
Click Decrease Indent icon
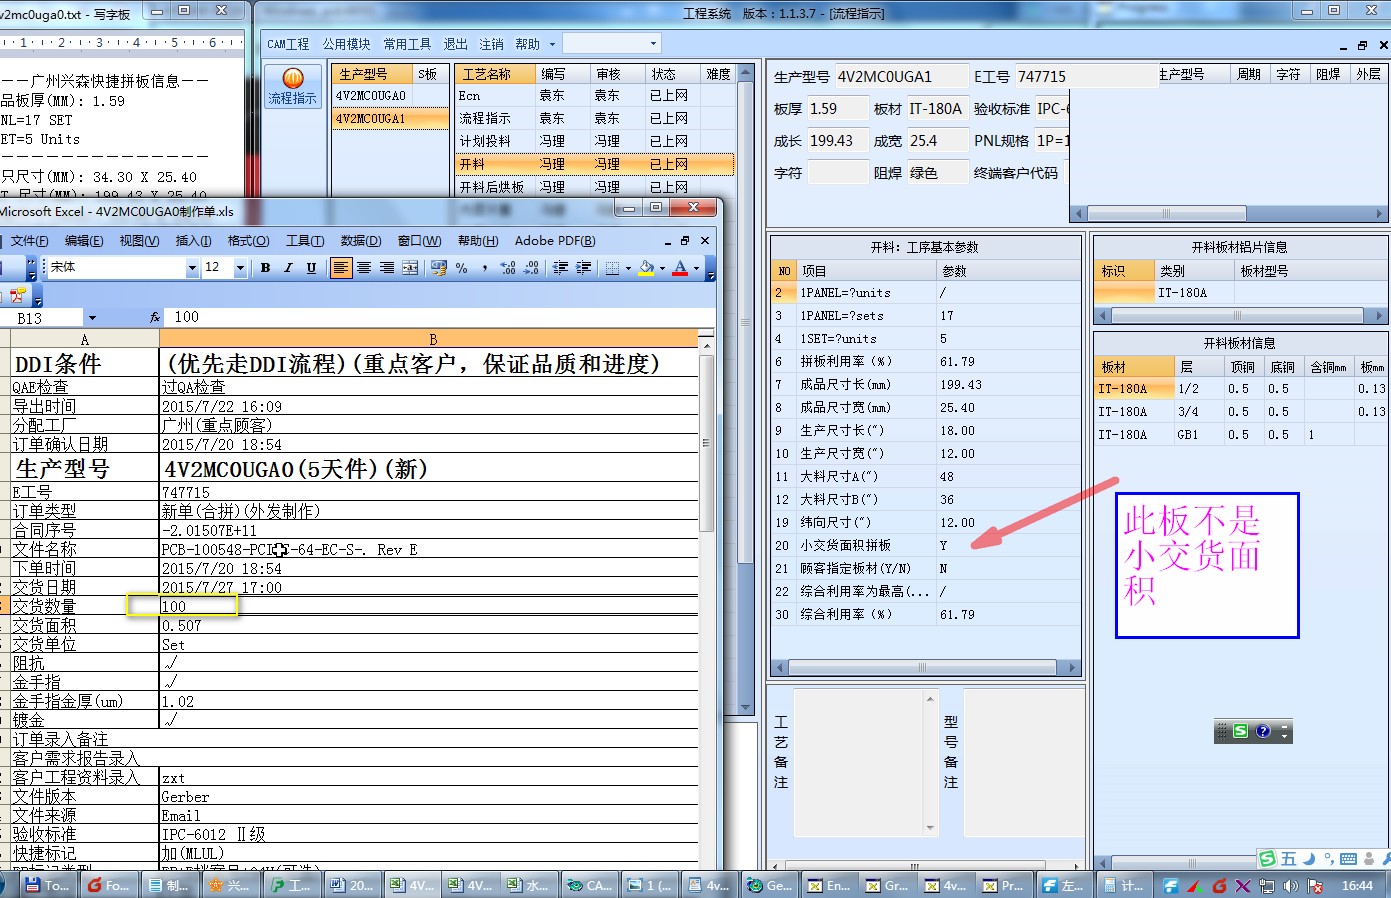560,268
